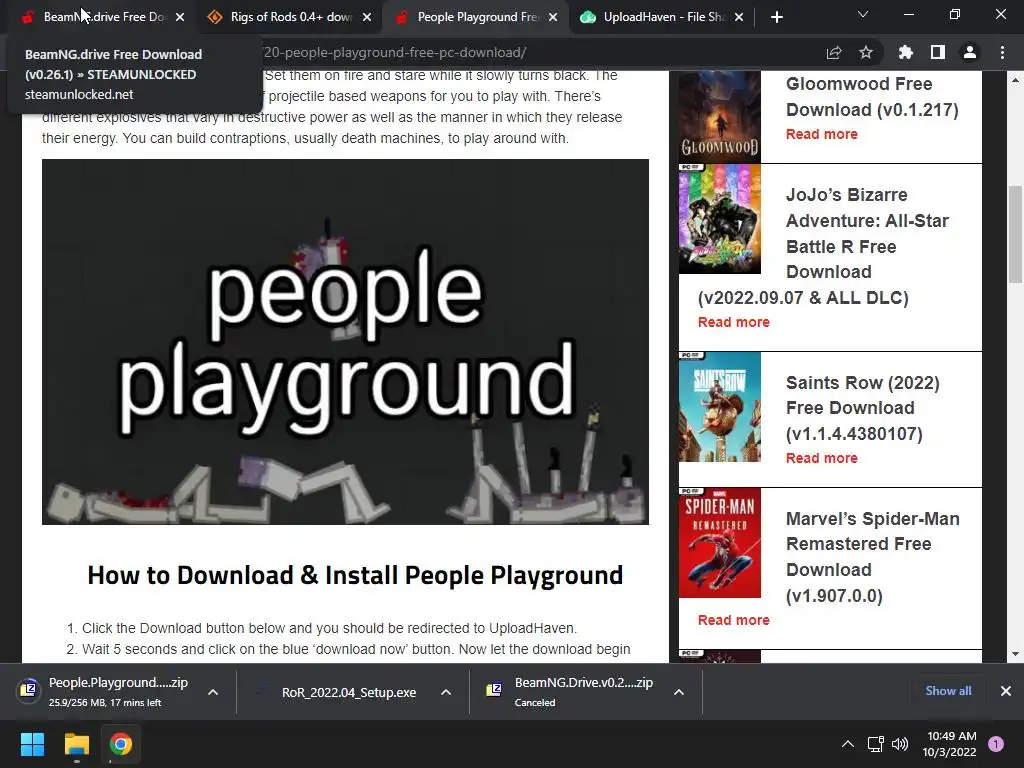Select the People Playground tab
Image resolution: width=1024 pixels, height=768 pixels.
click(477, 17)
